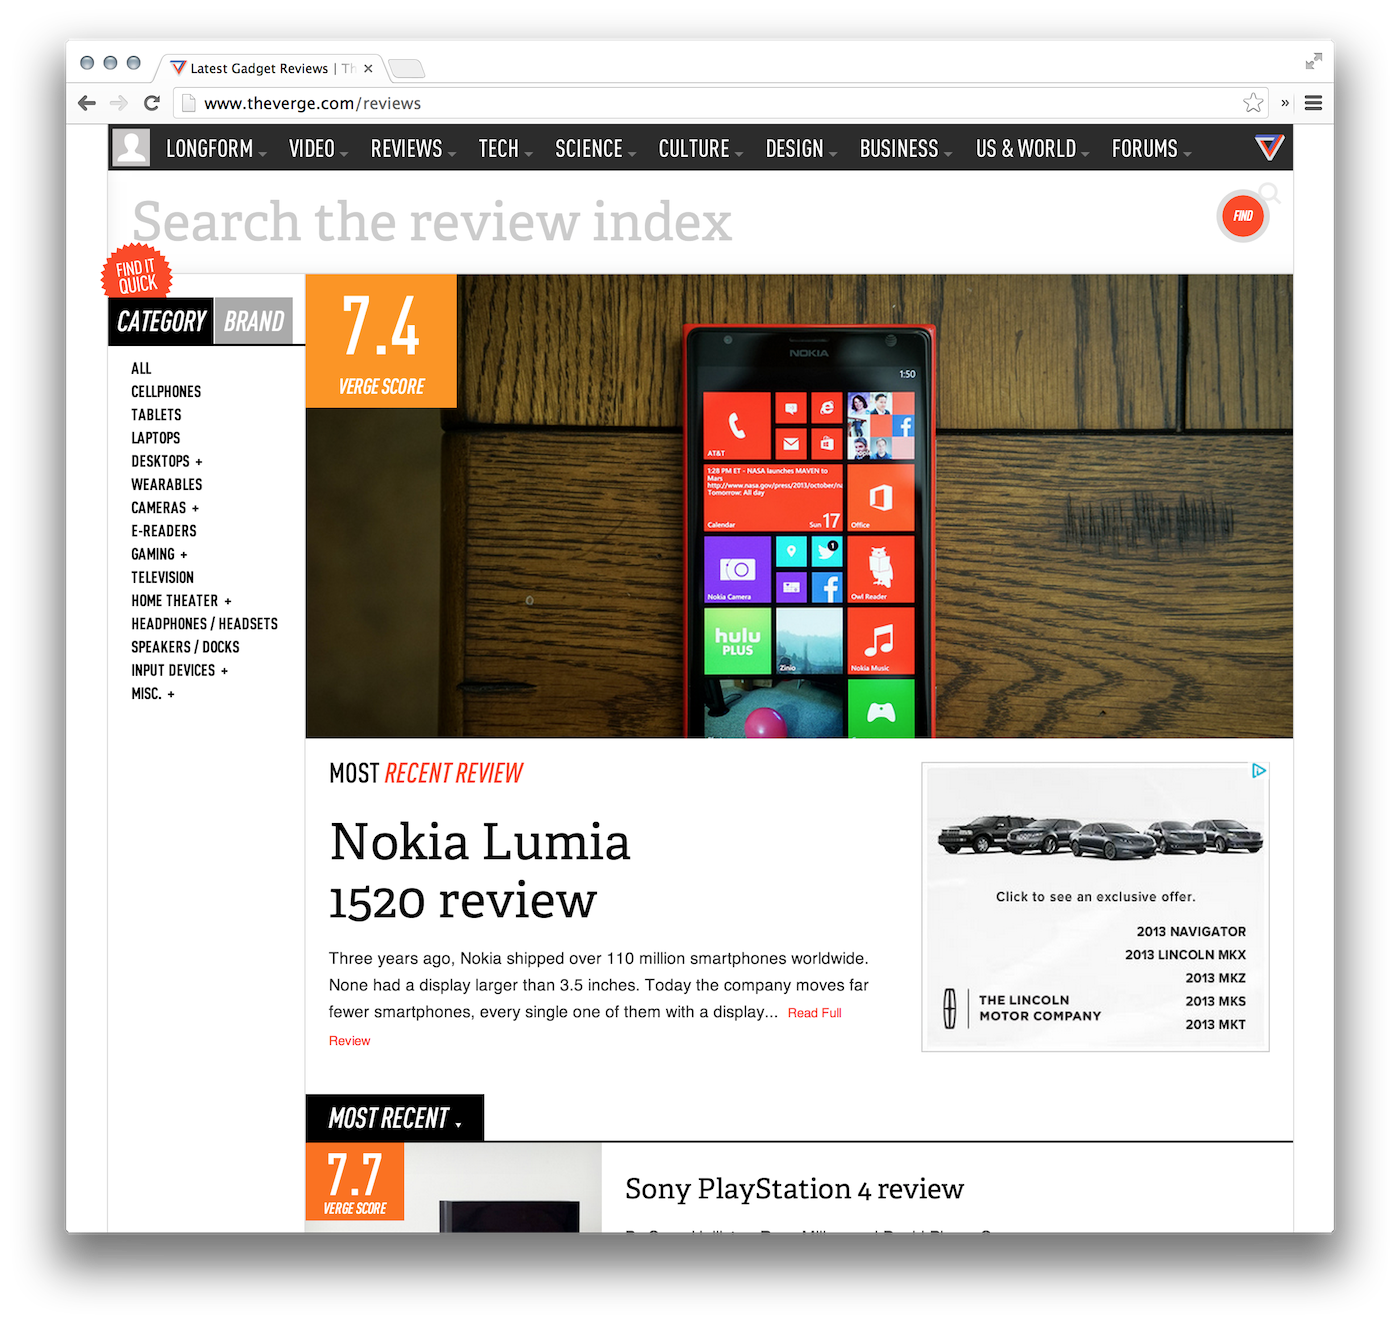Reload the page with refresh icon
Viewport: 1400px width, 1324px height.
152,103
